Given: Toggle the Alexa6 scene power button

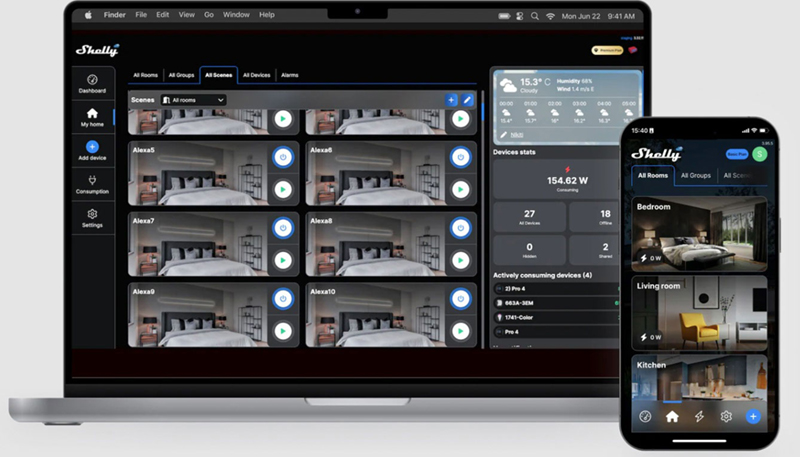Looking at the screenshot, I should [461, 157].
